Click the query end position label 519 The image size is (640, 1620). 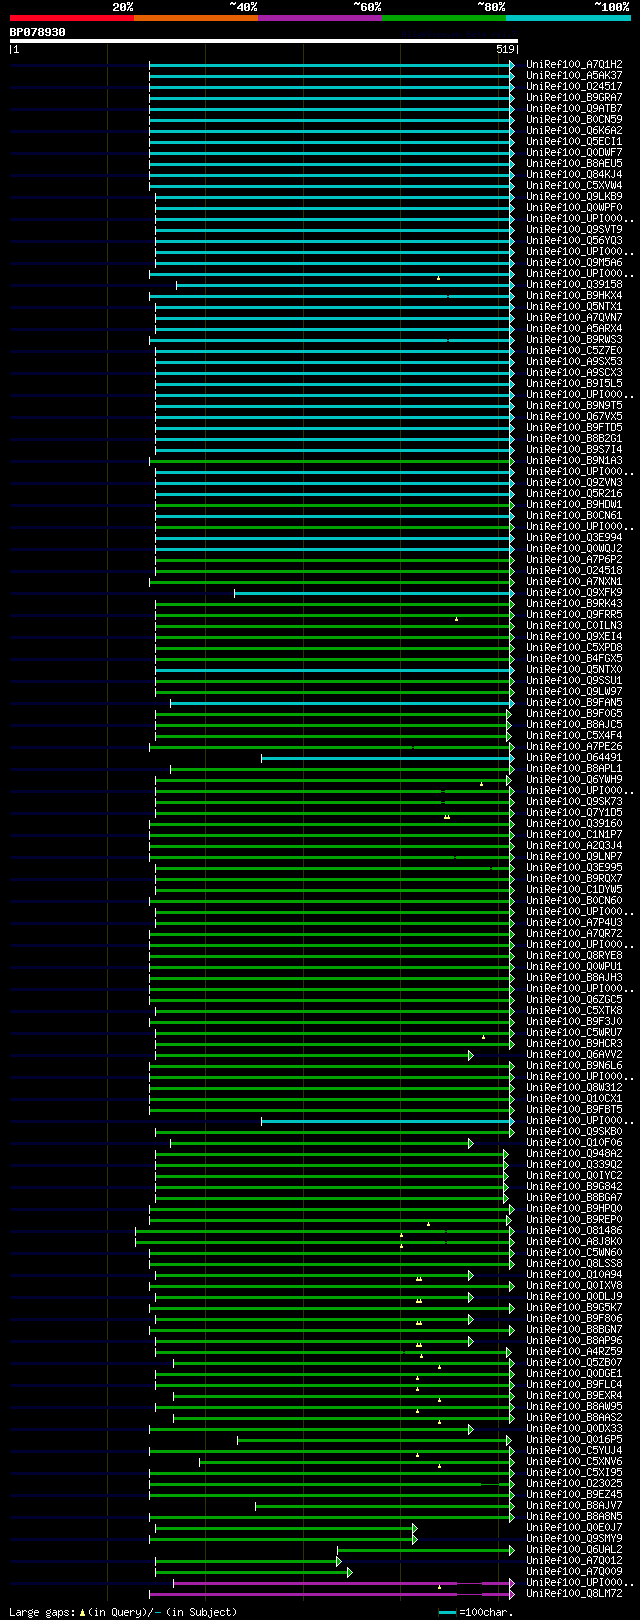pos(504,49)
